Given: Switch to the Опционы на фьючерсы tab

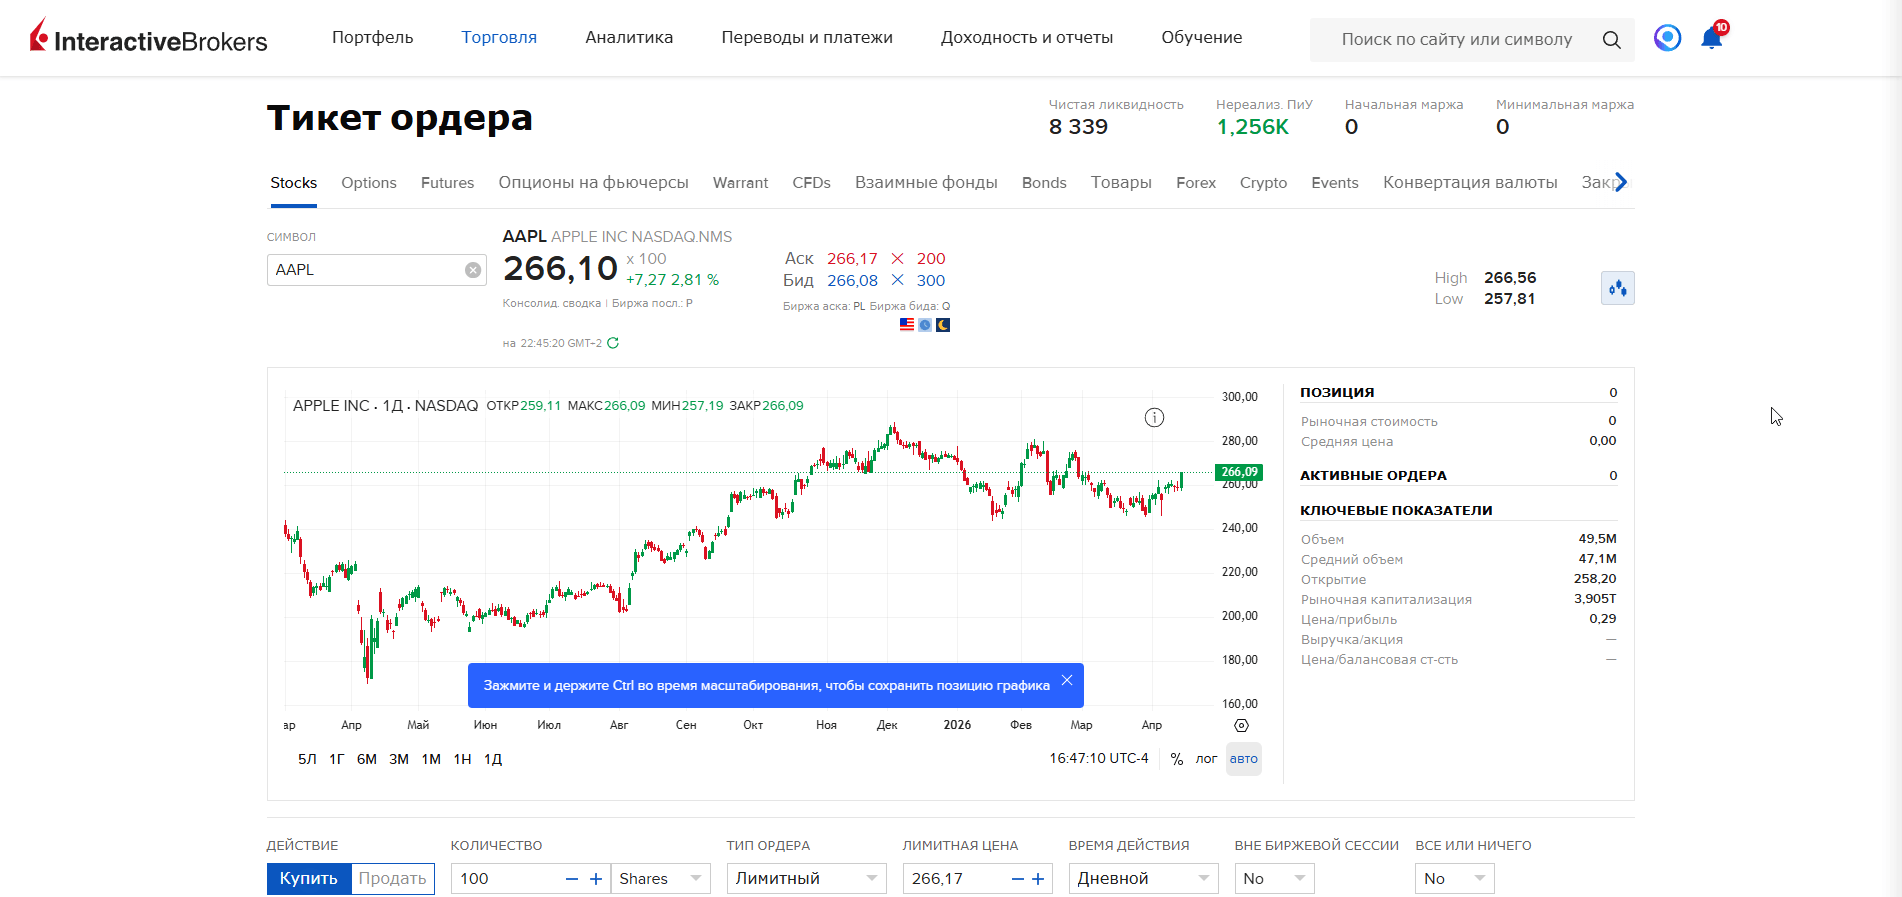Looking at the screenshot, I should pos(594,183).
